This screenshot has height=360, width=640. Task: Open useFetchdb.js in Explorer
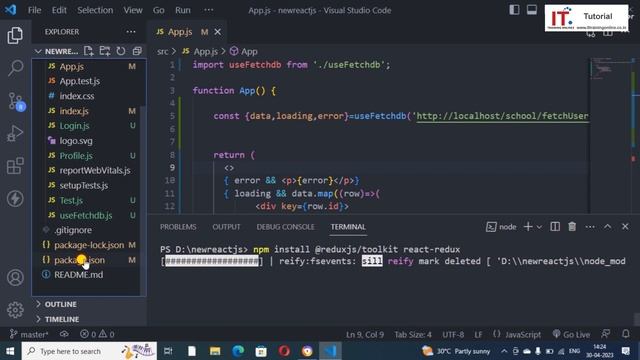pyautogui.click(x=86, y=215)
